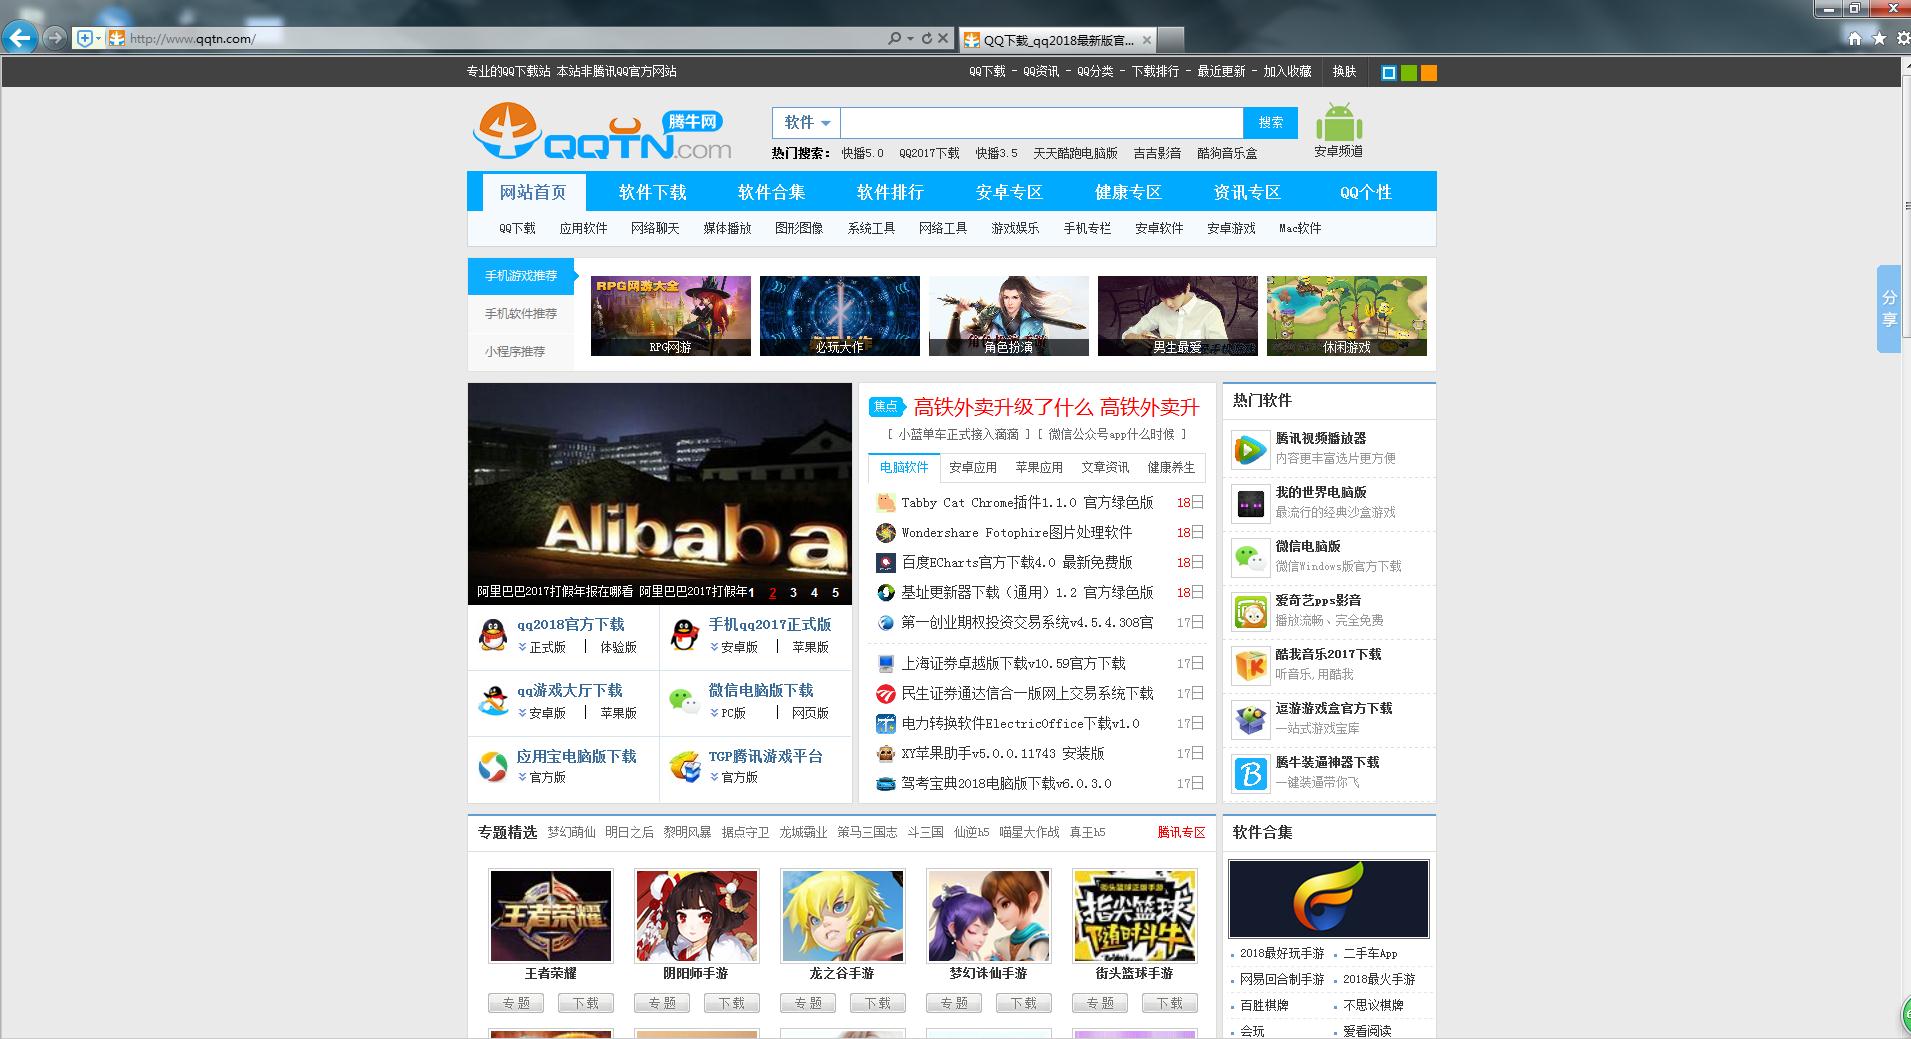
Task: Click the 换肤 skin switch link
Action: (1344, 72)
